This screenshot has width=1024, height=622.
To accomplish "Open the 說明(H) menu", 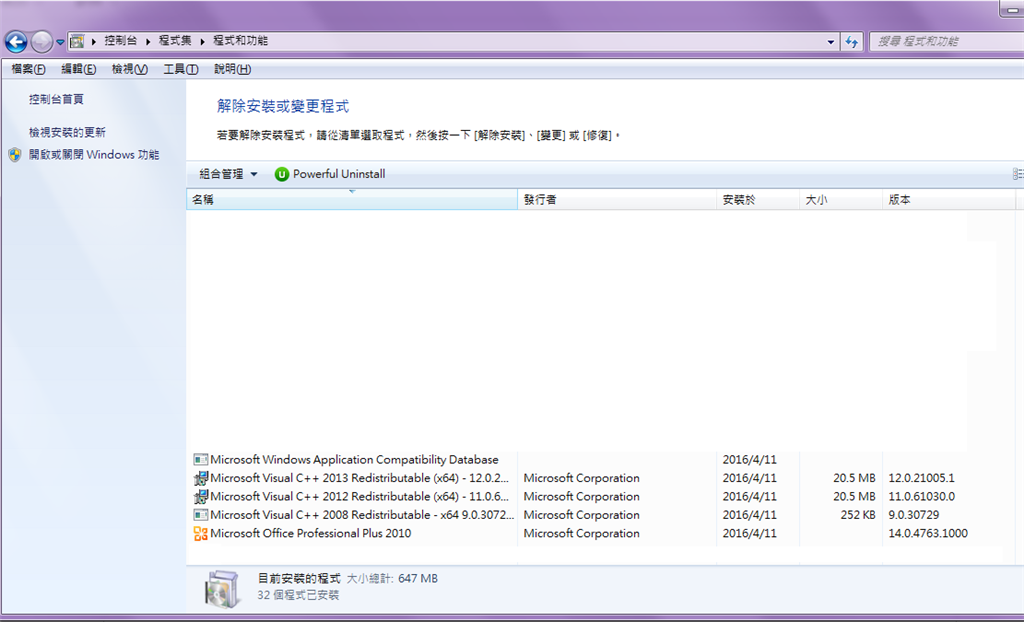I will (232, 69).
